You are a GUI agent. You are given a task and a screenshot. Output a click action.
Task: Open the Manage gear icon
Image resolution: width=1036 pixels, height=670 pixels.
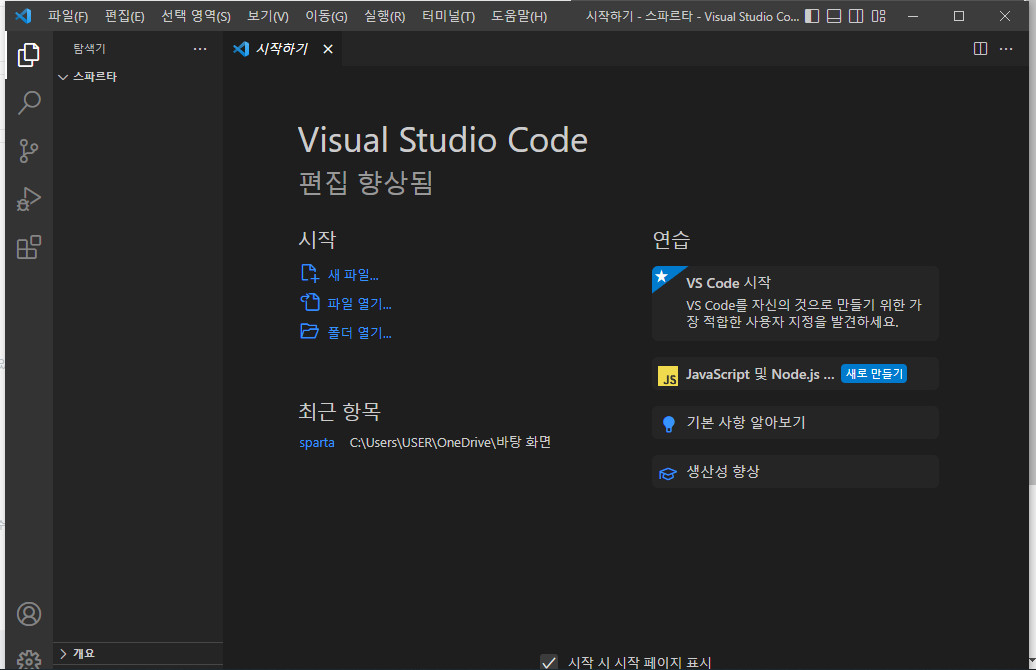(x=28, y=659)
